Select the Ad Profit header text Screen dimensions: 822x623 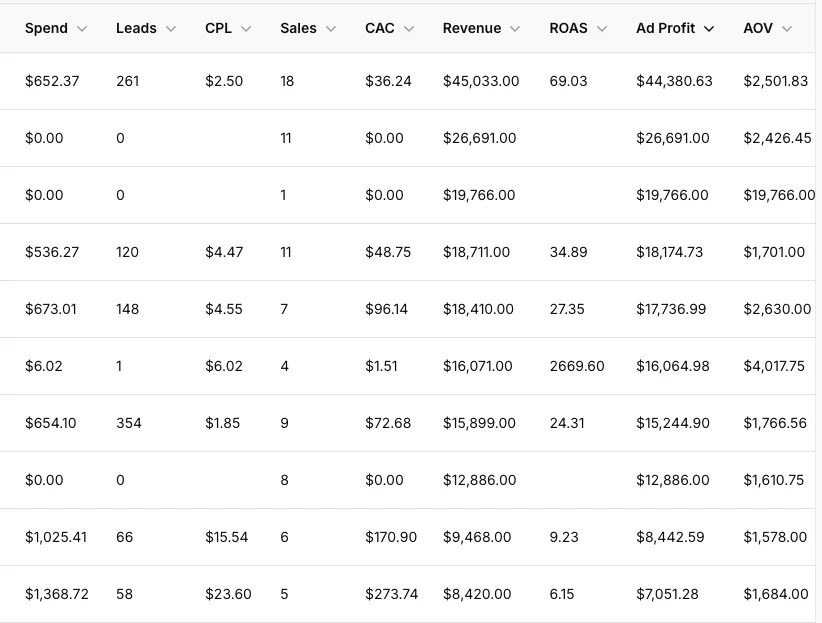[x=666, y=28]
